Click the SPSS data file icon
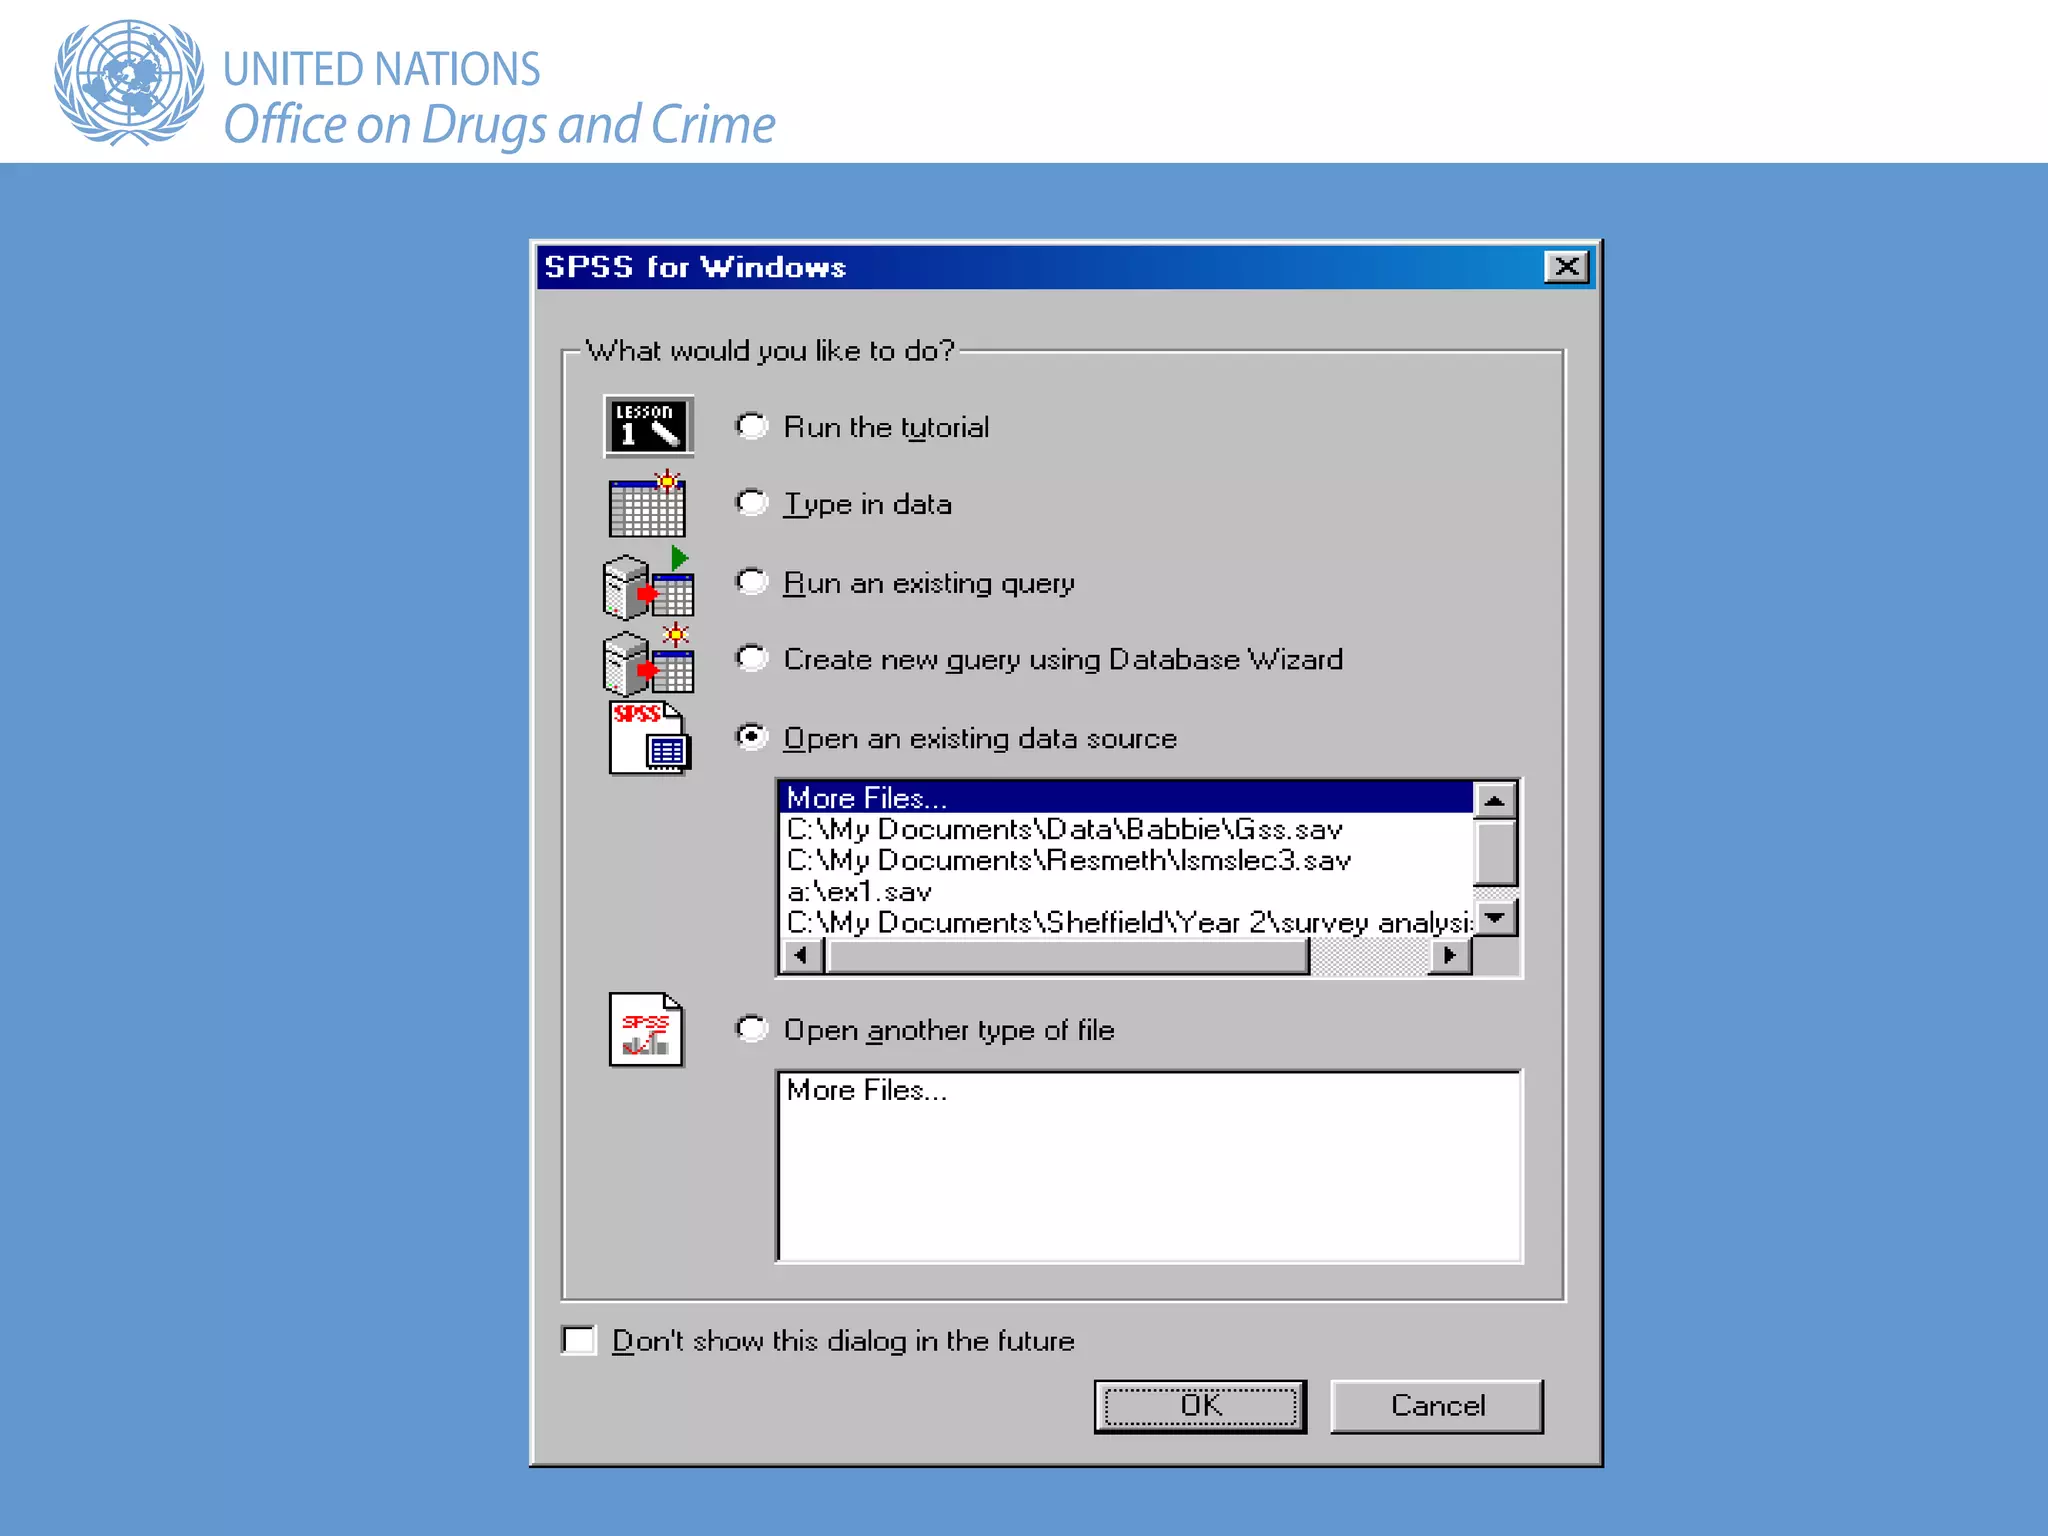Screen dimensions: 2048x1536 [648, 738]
